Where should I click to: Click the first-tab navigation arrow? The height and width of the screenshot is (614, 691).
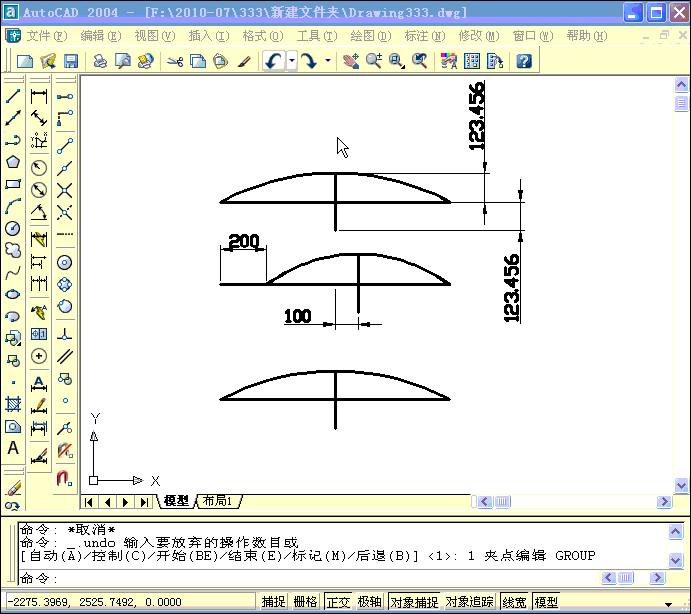pos(88,502)
